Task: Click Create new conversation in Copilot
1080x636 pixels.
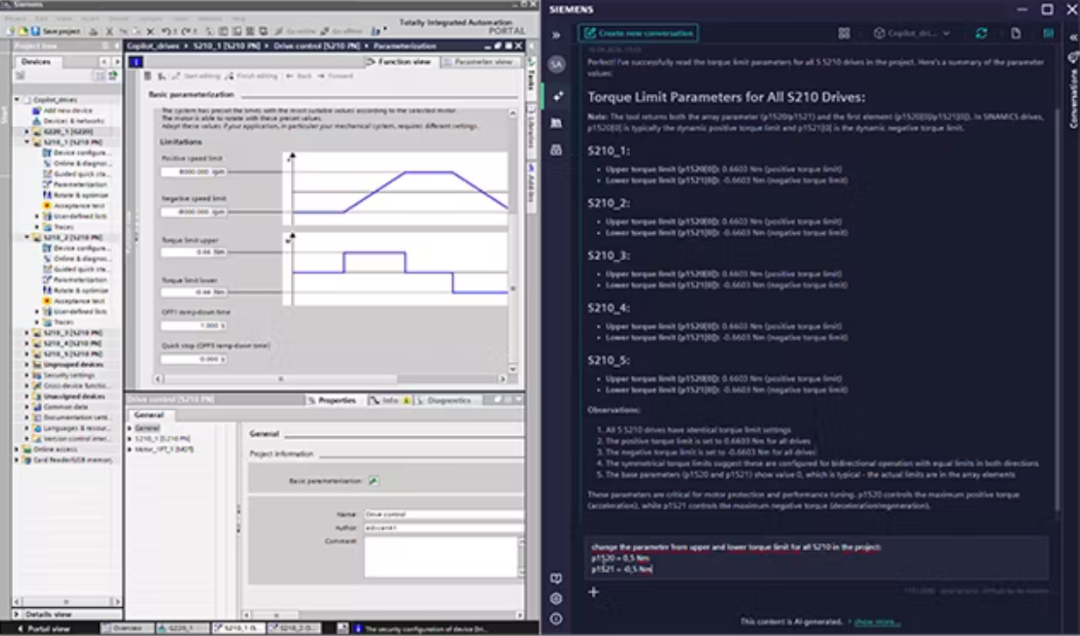Action: click(638, 33)
